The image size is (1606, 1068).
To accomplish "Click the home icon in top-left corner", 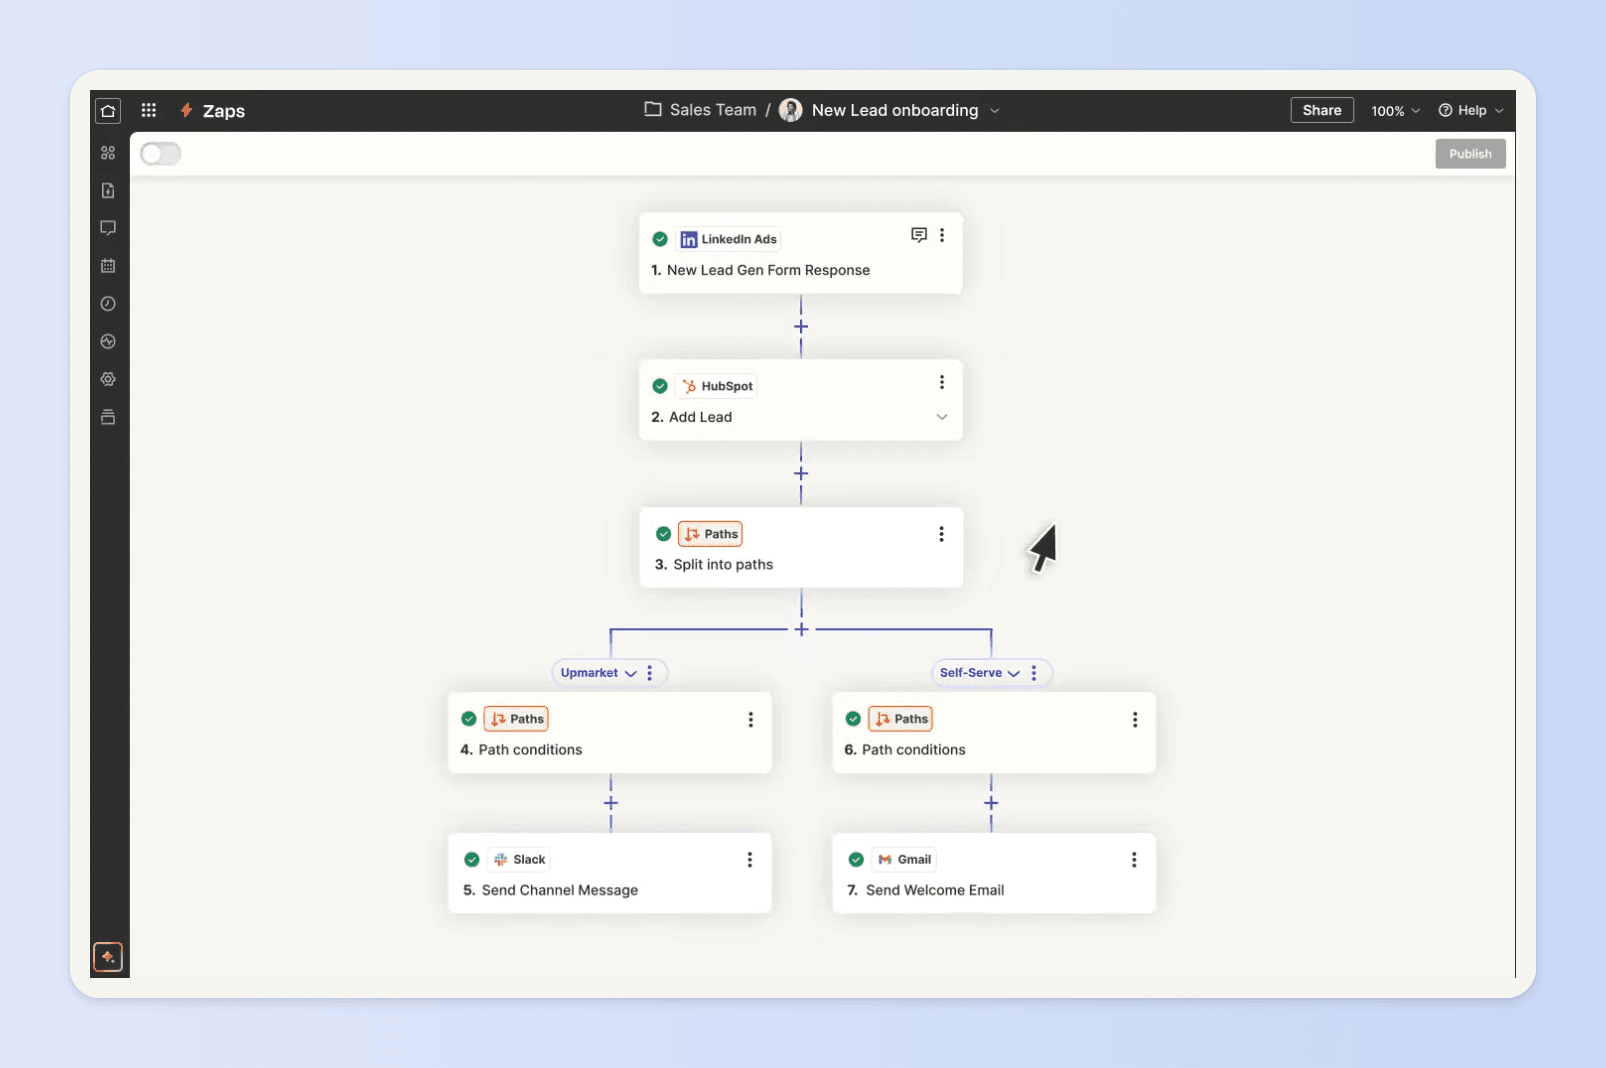I will coord(108,111).
